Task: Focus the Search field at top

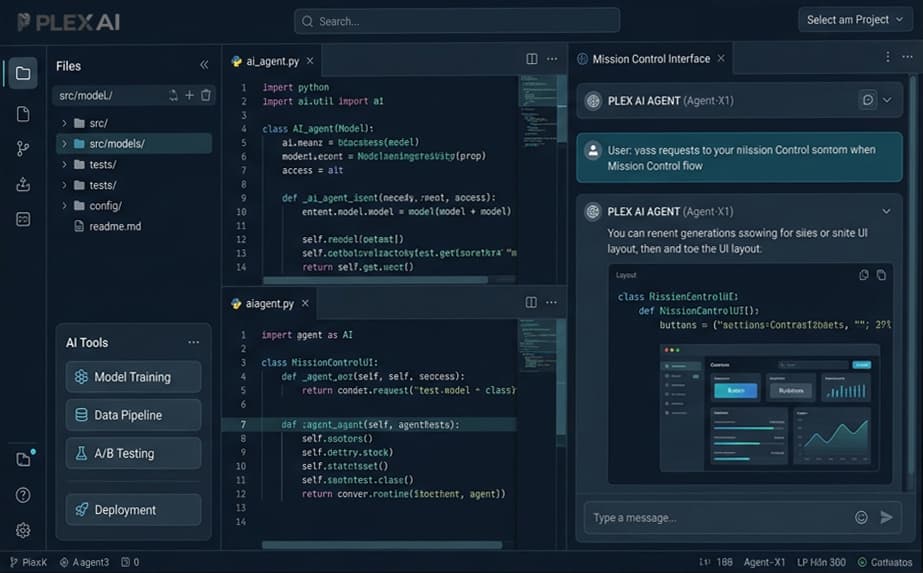Action: 457,21
